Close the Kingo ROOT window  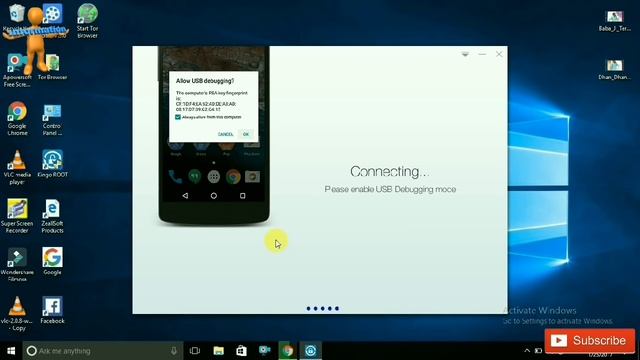(x=499, y=54)
